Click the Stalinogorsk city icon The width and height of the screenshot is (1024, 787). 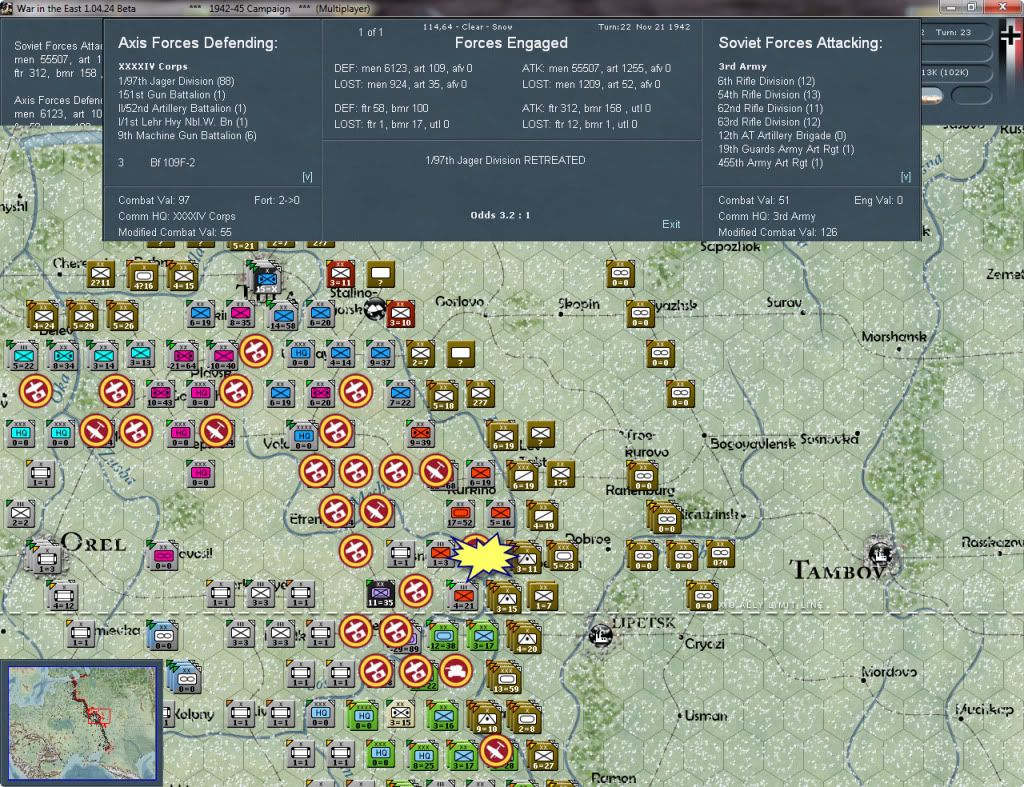pos(375,310)
